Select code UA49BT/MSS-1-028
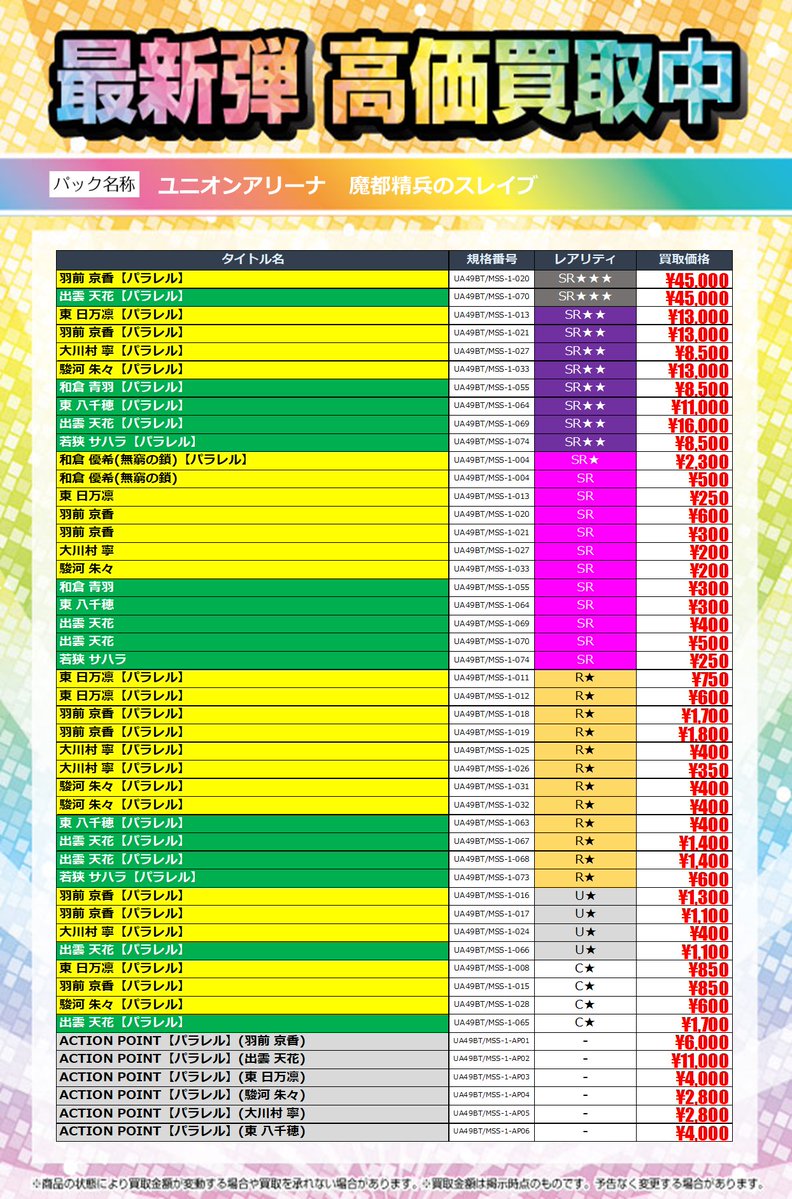Screen dimensions: 792x1199 click(x=492, y=1004)
